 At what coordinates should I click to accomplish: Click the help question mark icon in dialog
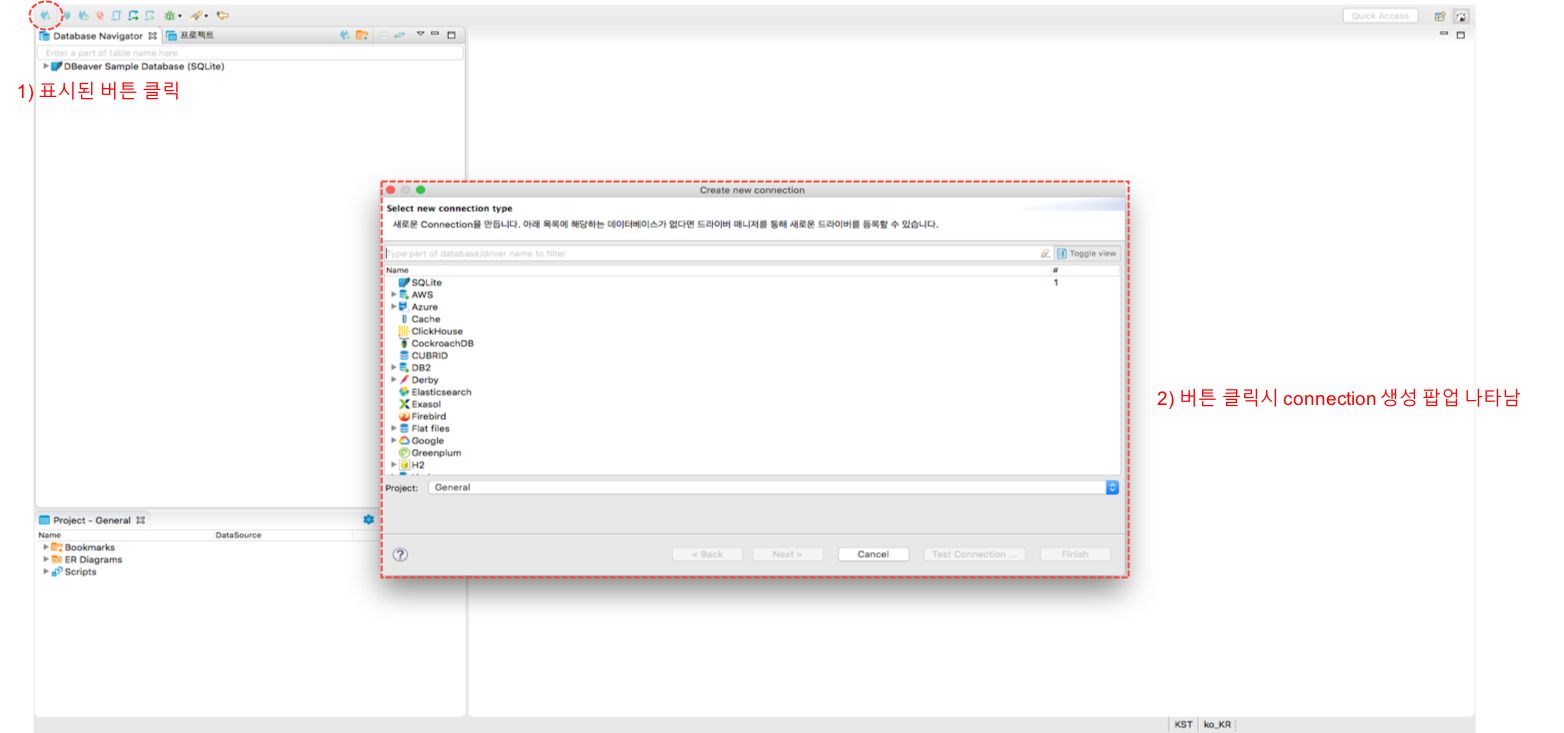point(400,554)
